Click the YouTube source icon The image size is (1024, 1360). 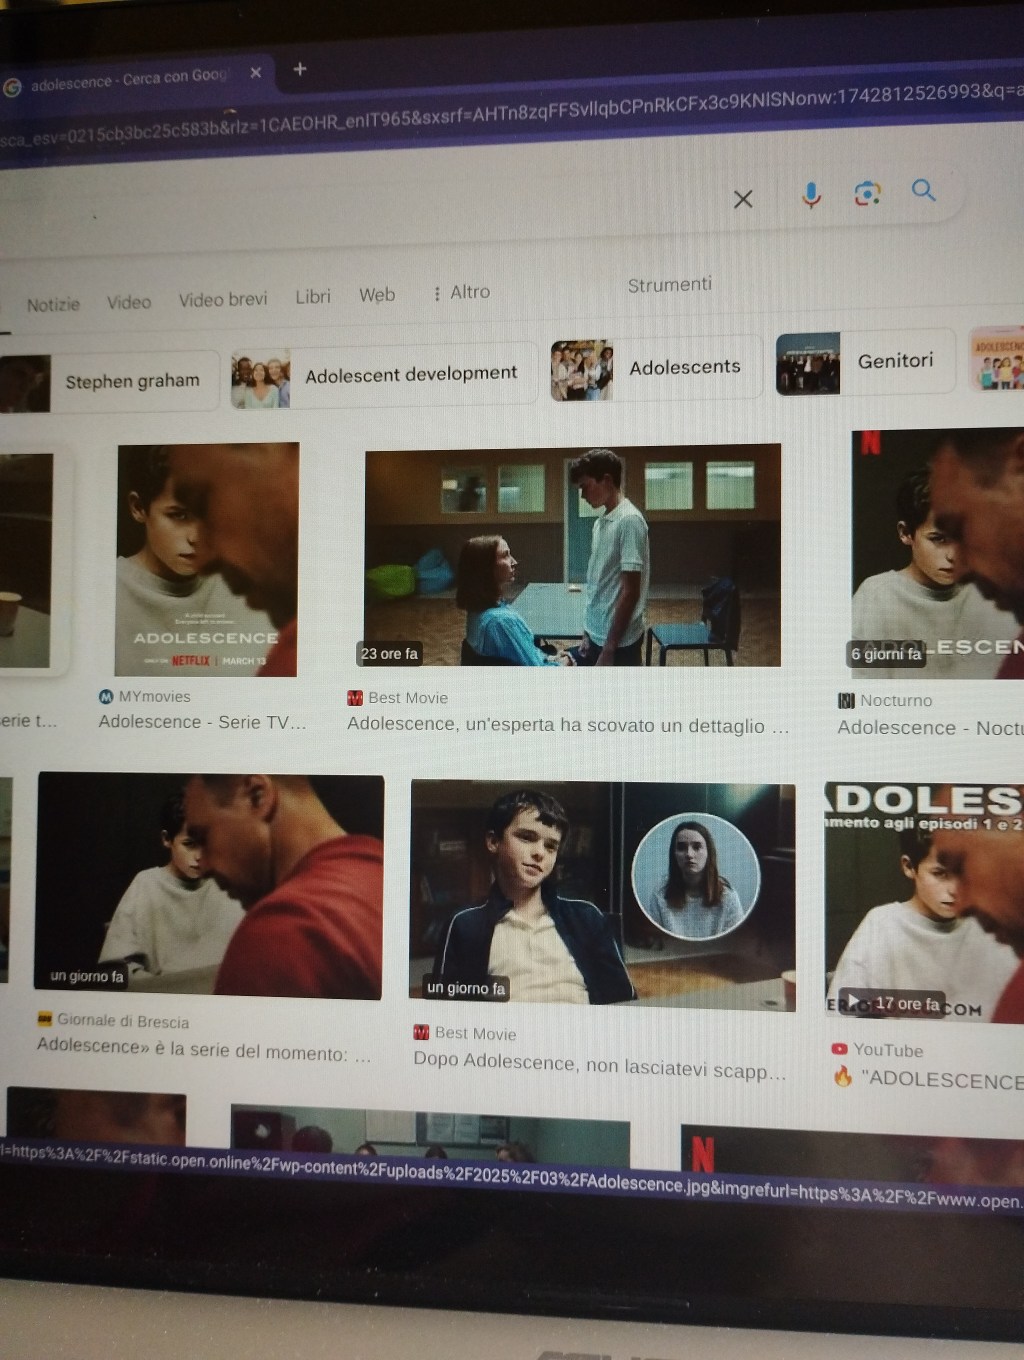pos(840,1050)
